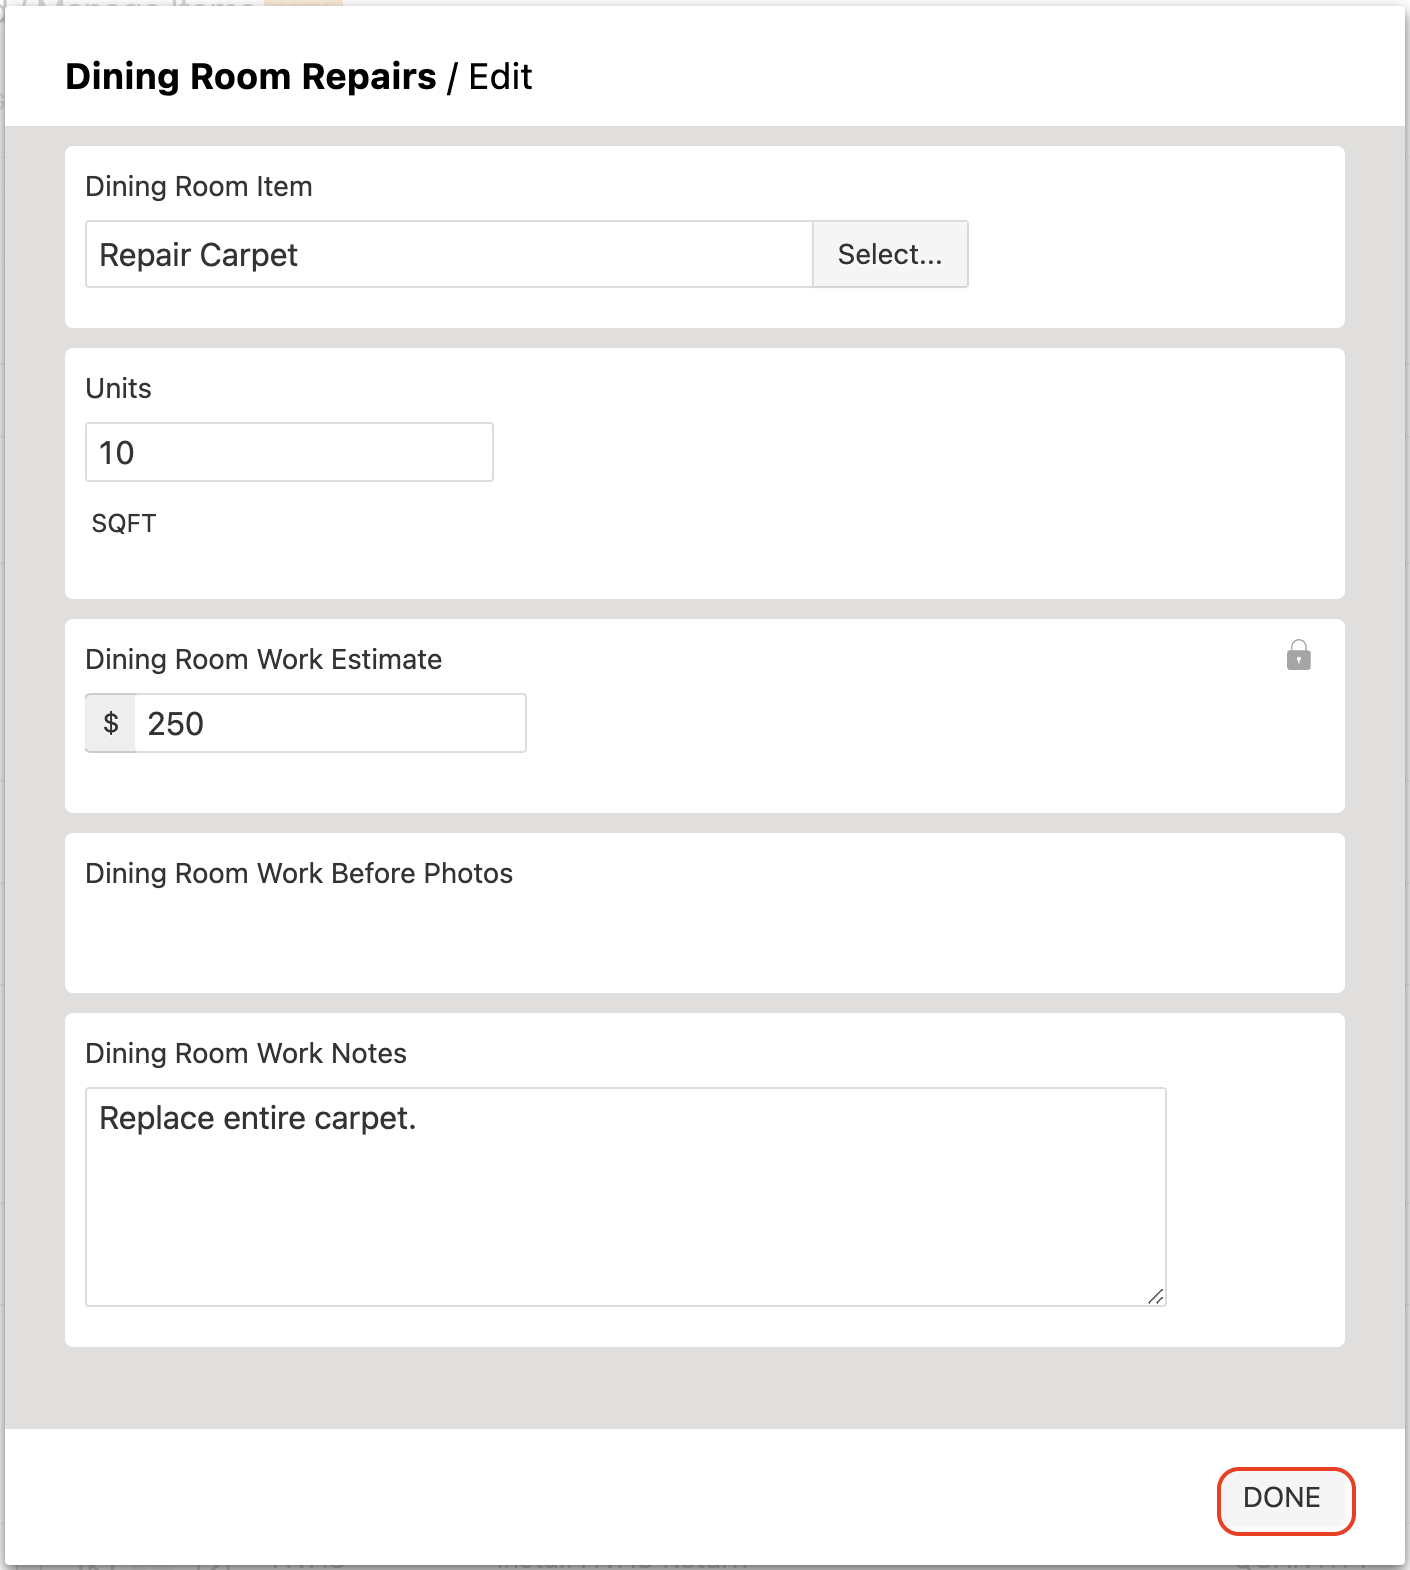Click the dollar sign currency prefix
This screenshot has width=1410, height=1570.
(x=111, y=723)
